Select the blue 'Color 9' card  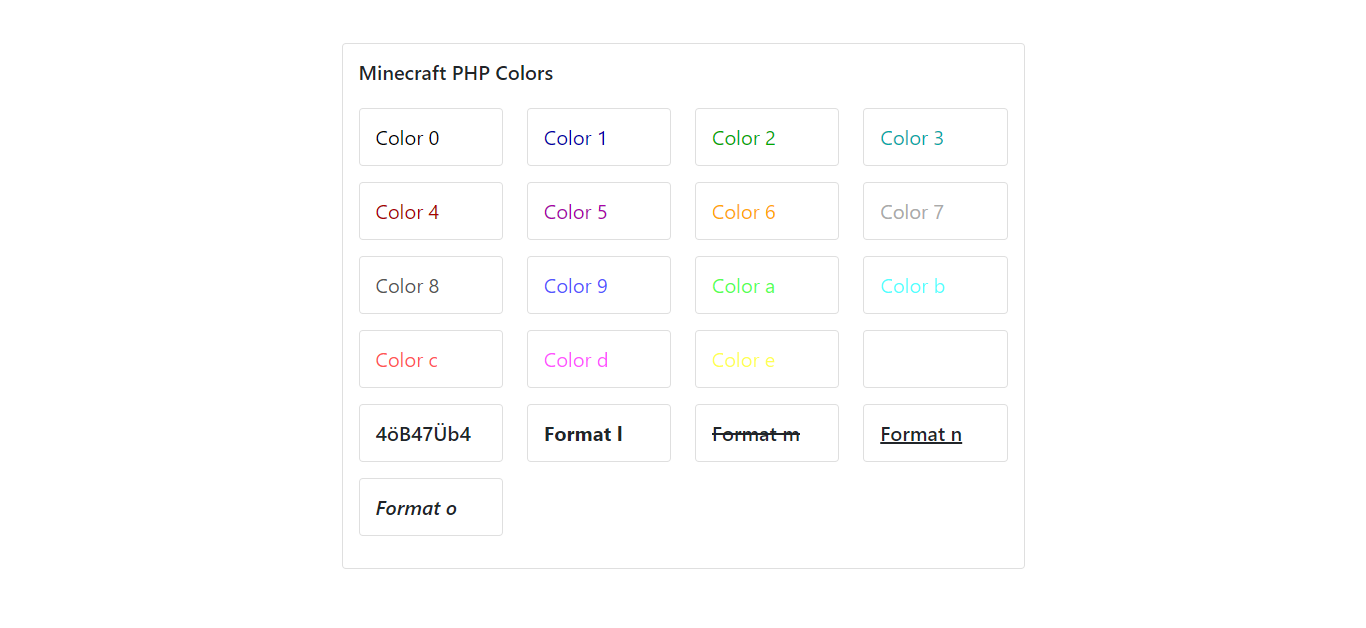coord(599,285)
